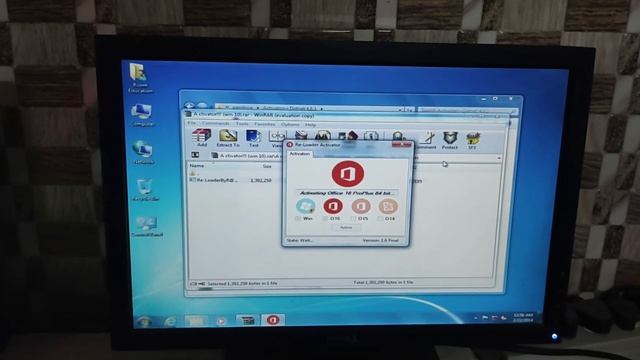
Task: Click the View icon in WinRAR toolbar
Action: [x=278, y=138]
